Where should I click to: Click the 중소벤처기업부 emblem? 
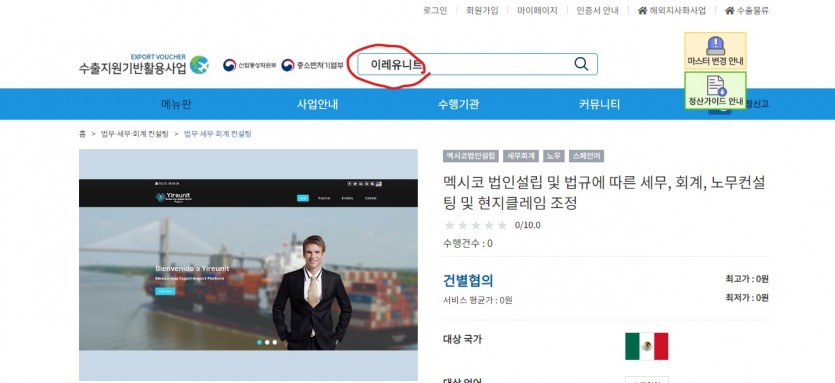[288, 65]
